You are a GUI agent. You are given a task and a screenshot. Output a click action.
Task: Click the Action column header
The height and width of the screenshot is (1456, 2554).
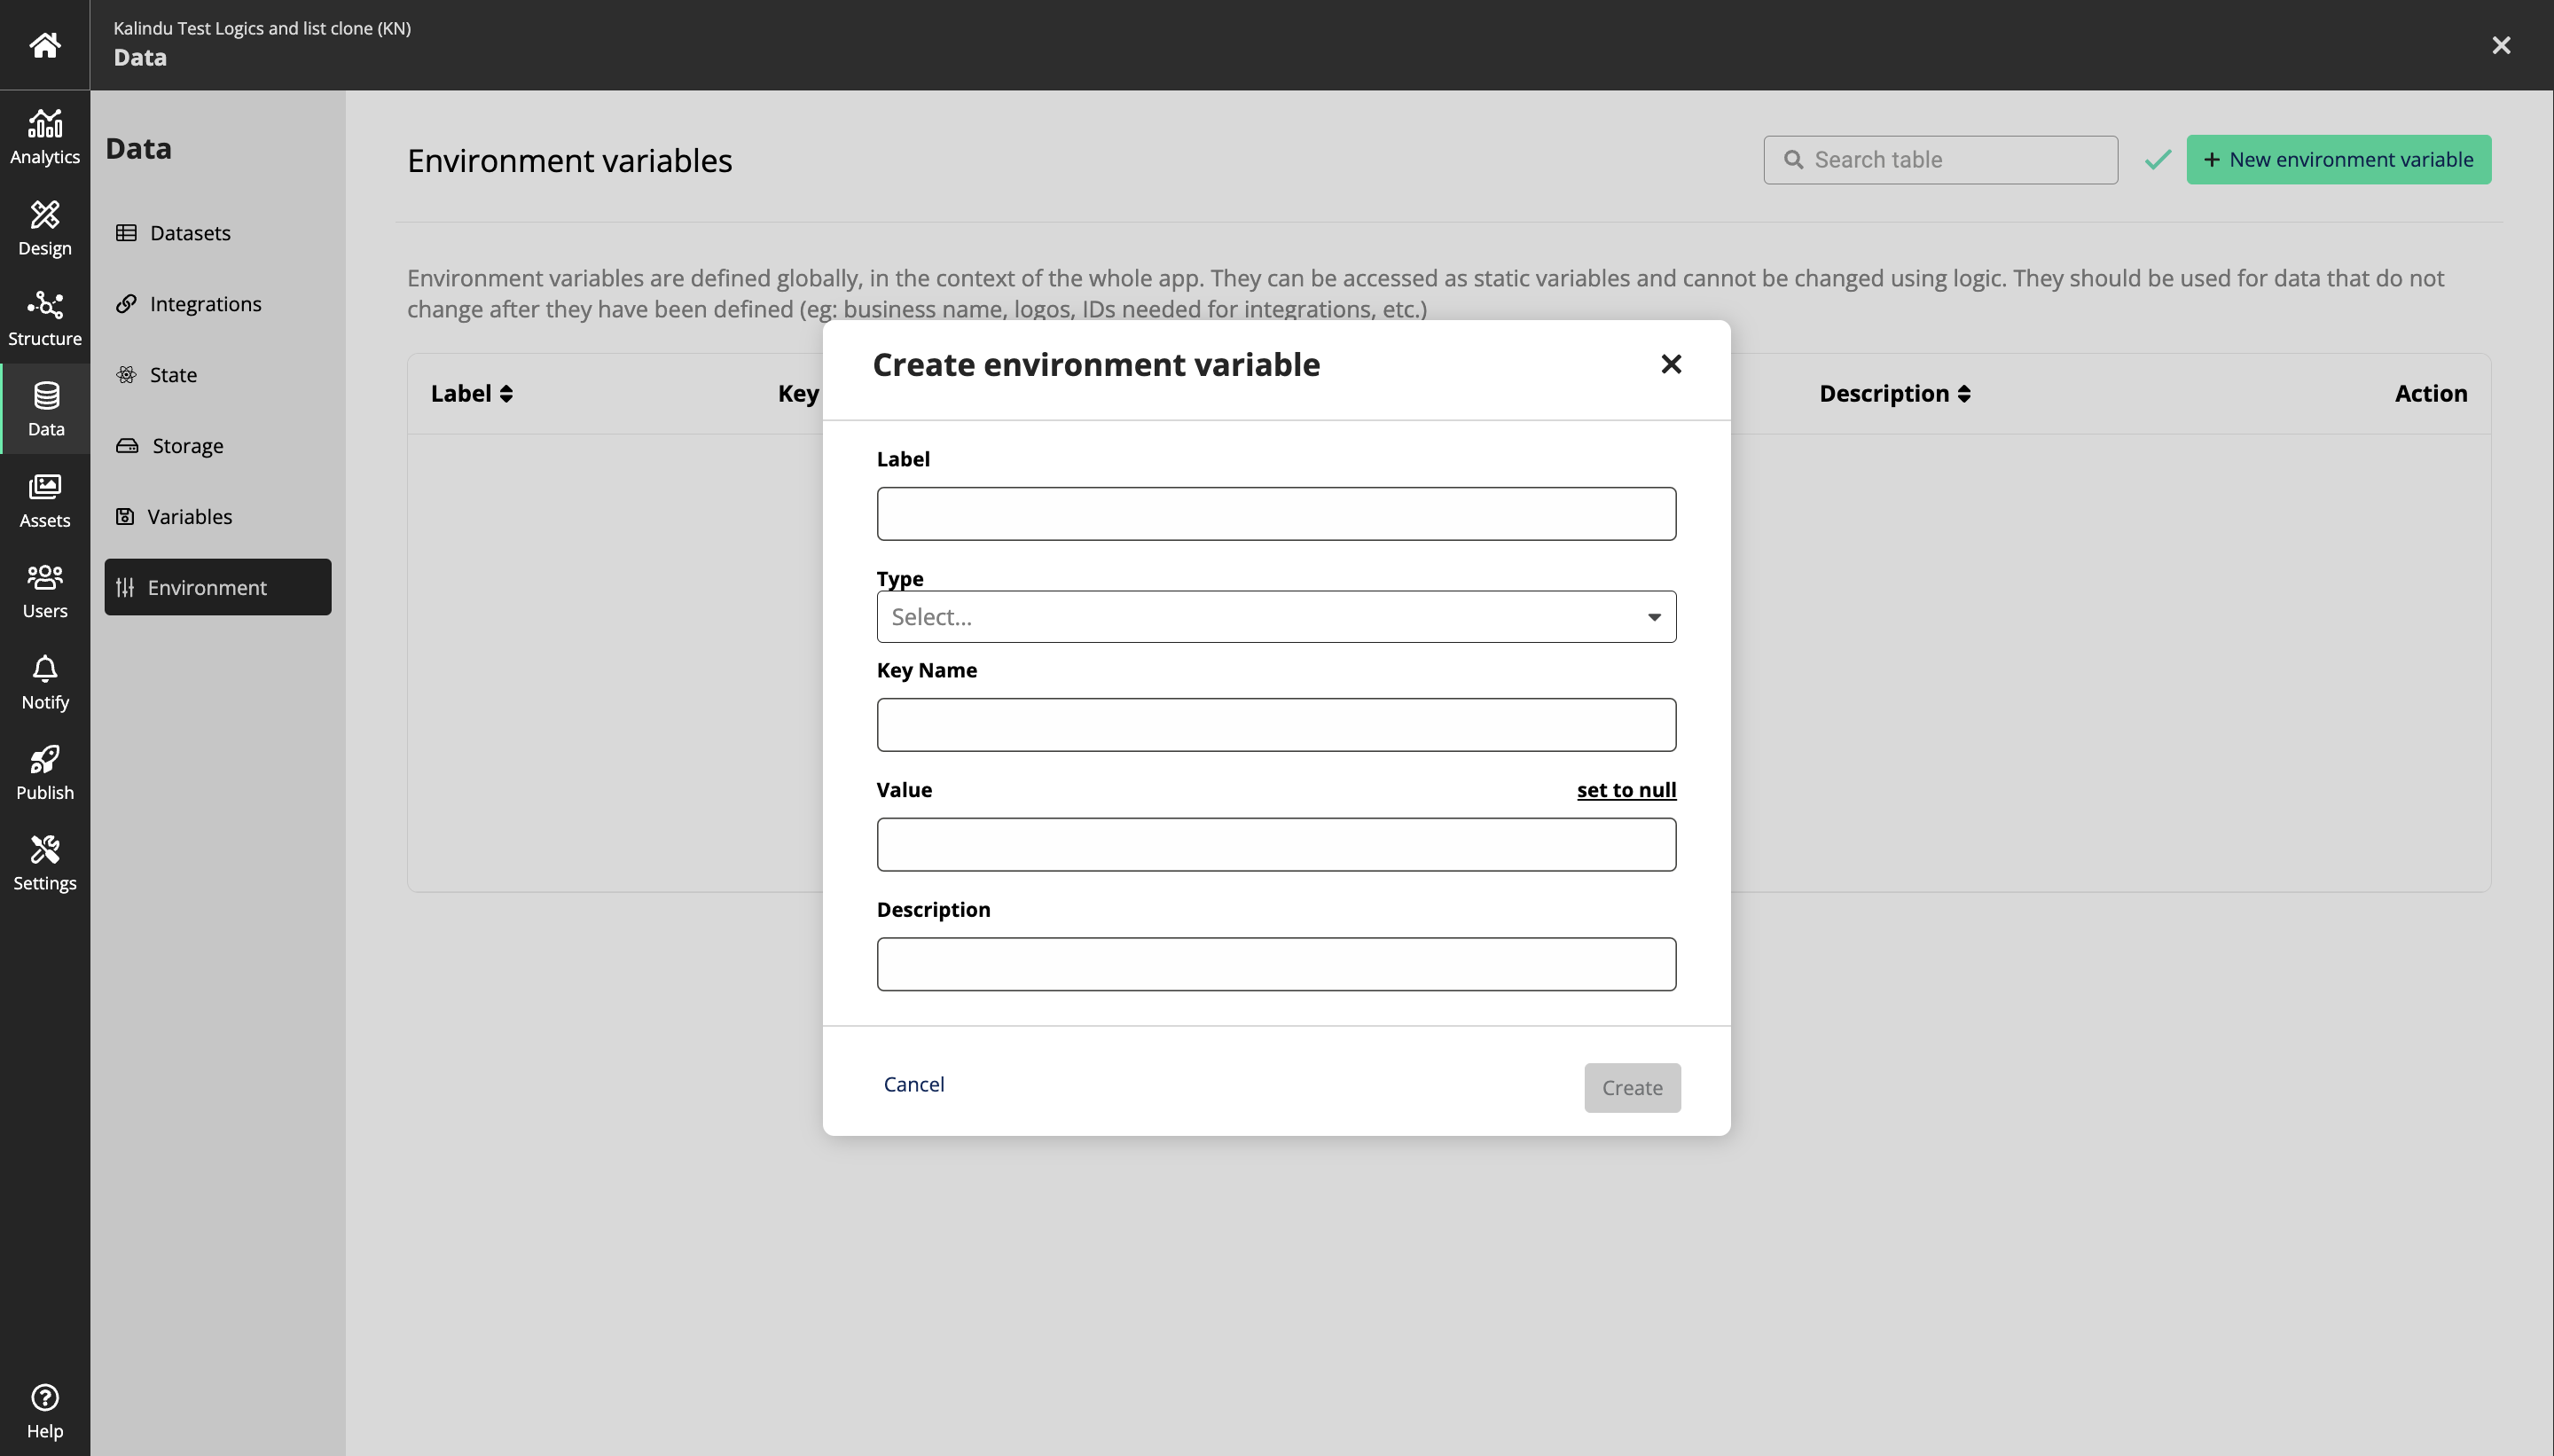(2430, 393)
